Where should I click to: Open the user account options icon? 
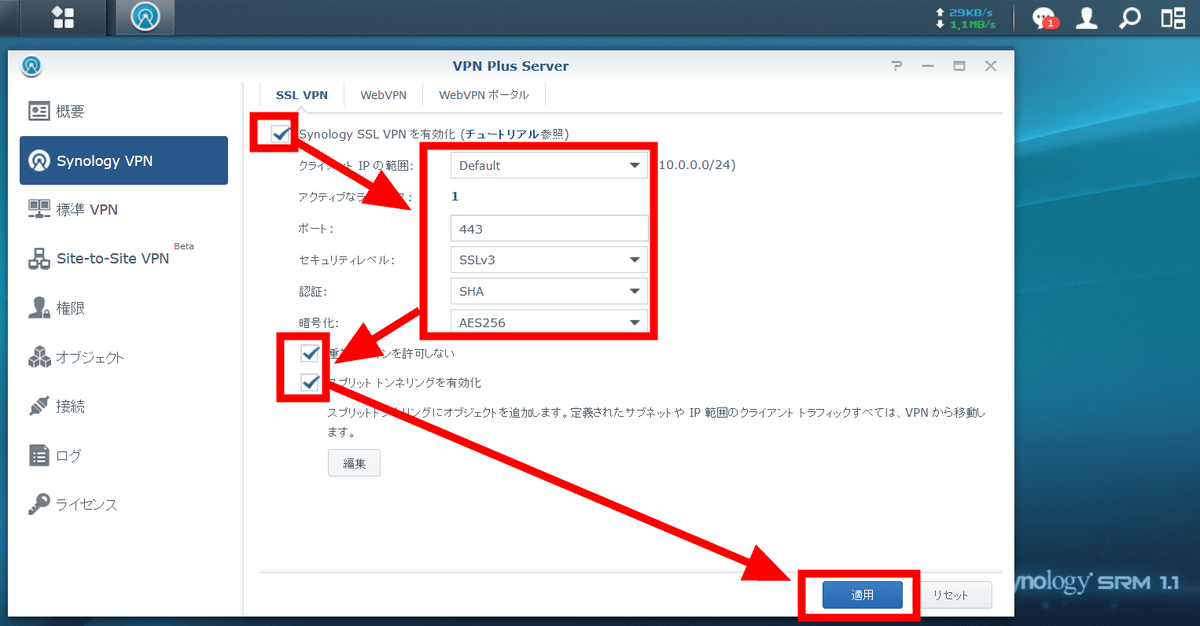1087,18
